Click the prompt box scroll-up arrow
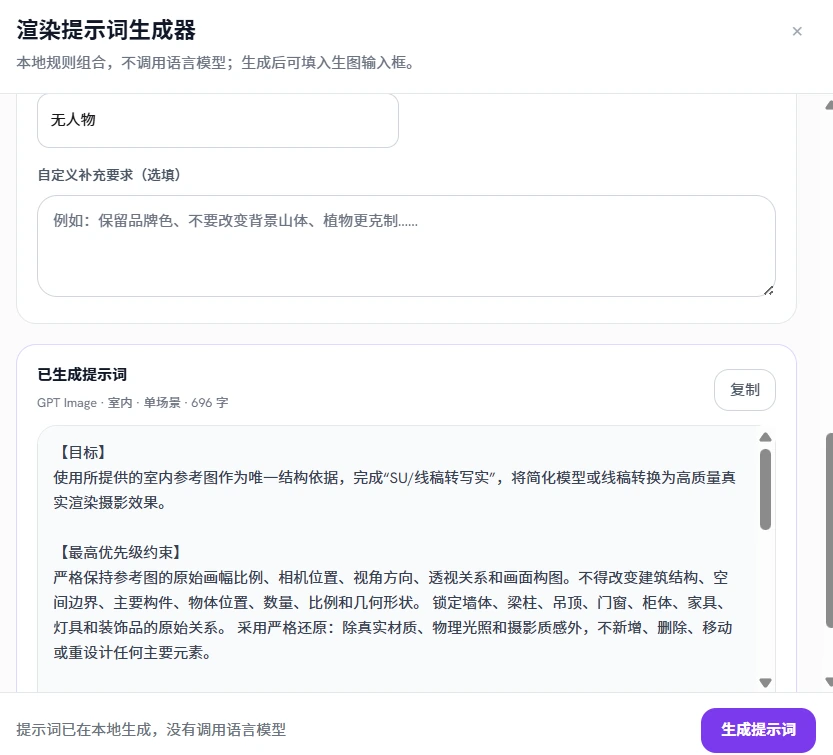The image size is (833, 755). click(765, 437)
